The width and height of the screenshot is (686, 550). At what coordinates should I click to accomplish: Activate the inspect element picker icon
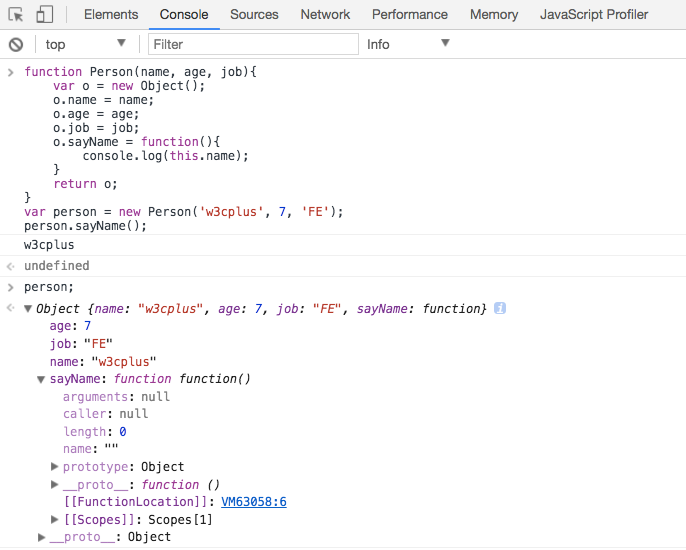[16, 15]
